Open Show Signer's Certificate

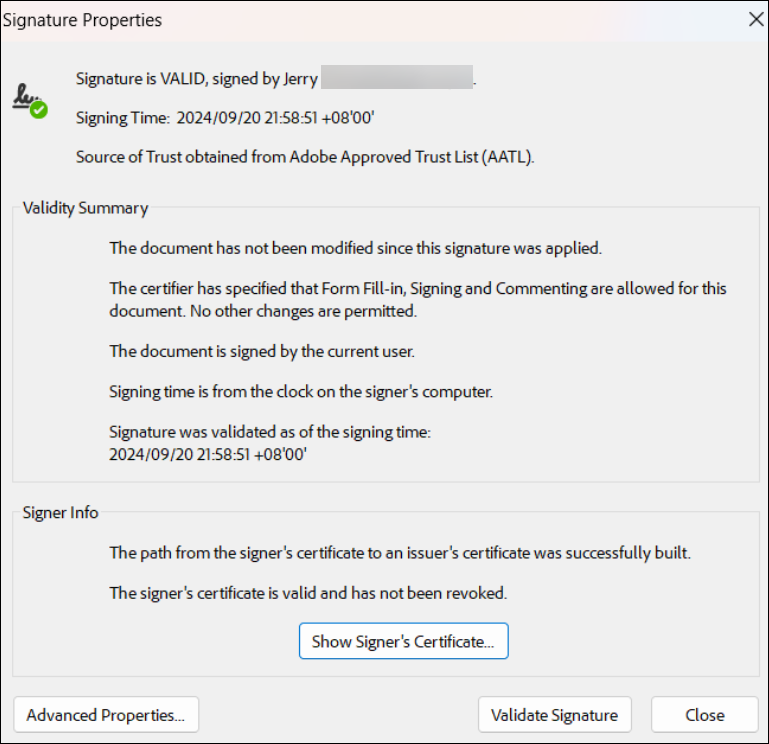pos(403,641)
